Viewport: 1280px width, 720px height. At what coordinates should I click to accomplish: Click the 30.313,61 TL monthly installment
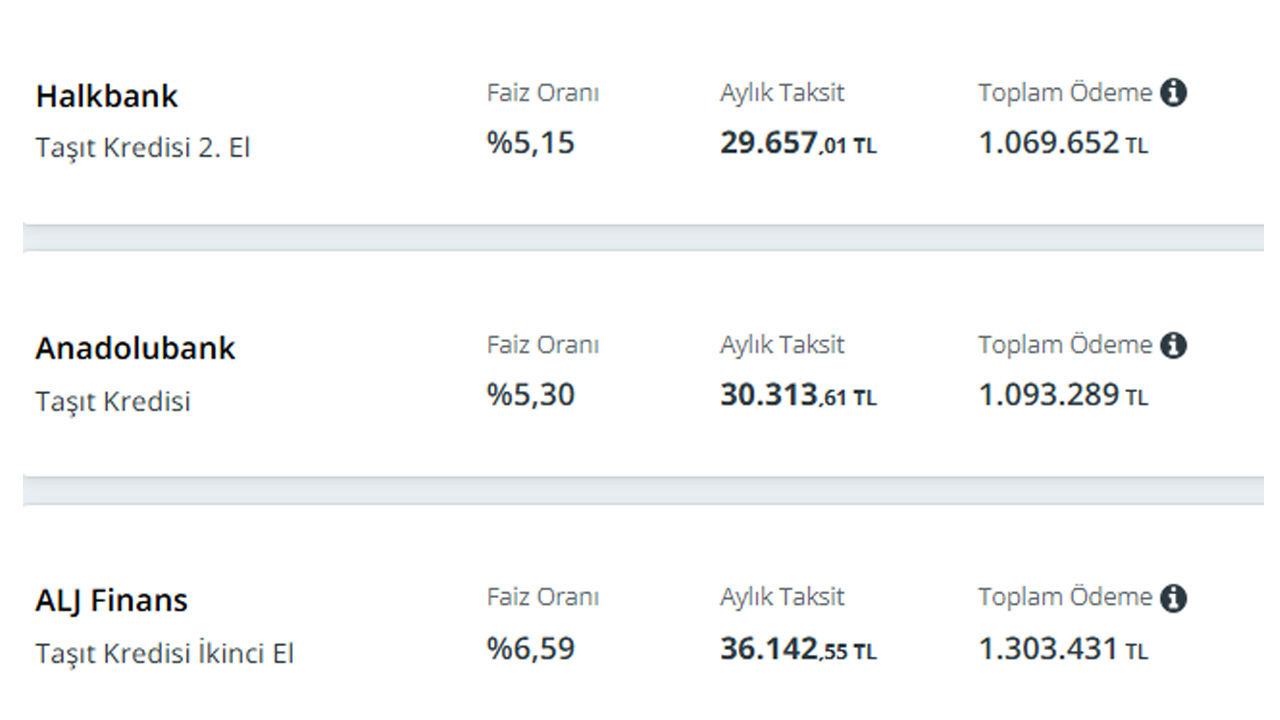click(798, 396)
